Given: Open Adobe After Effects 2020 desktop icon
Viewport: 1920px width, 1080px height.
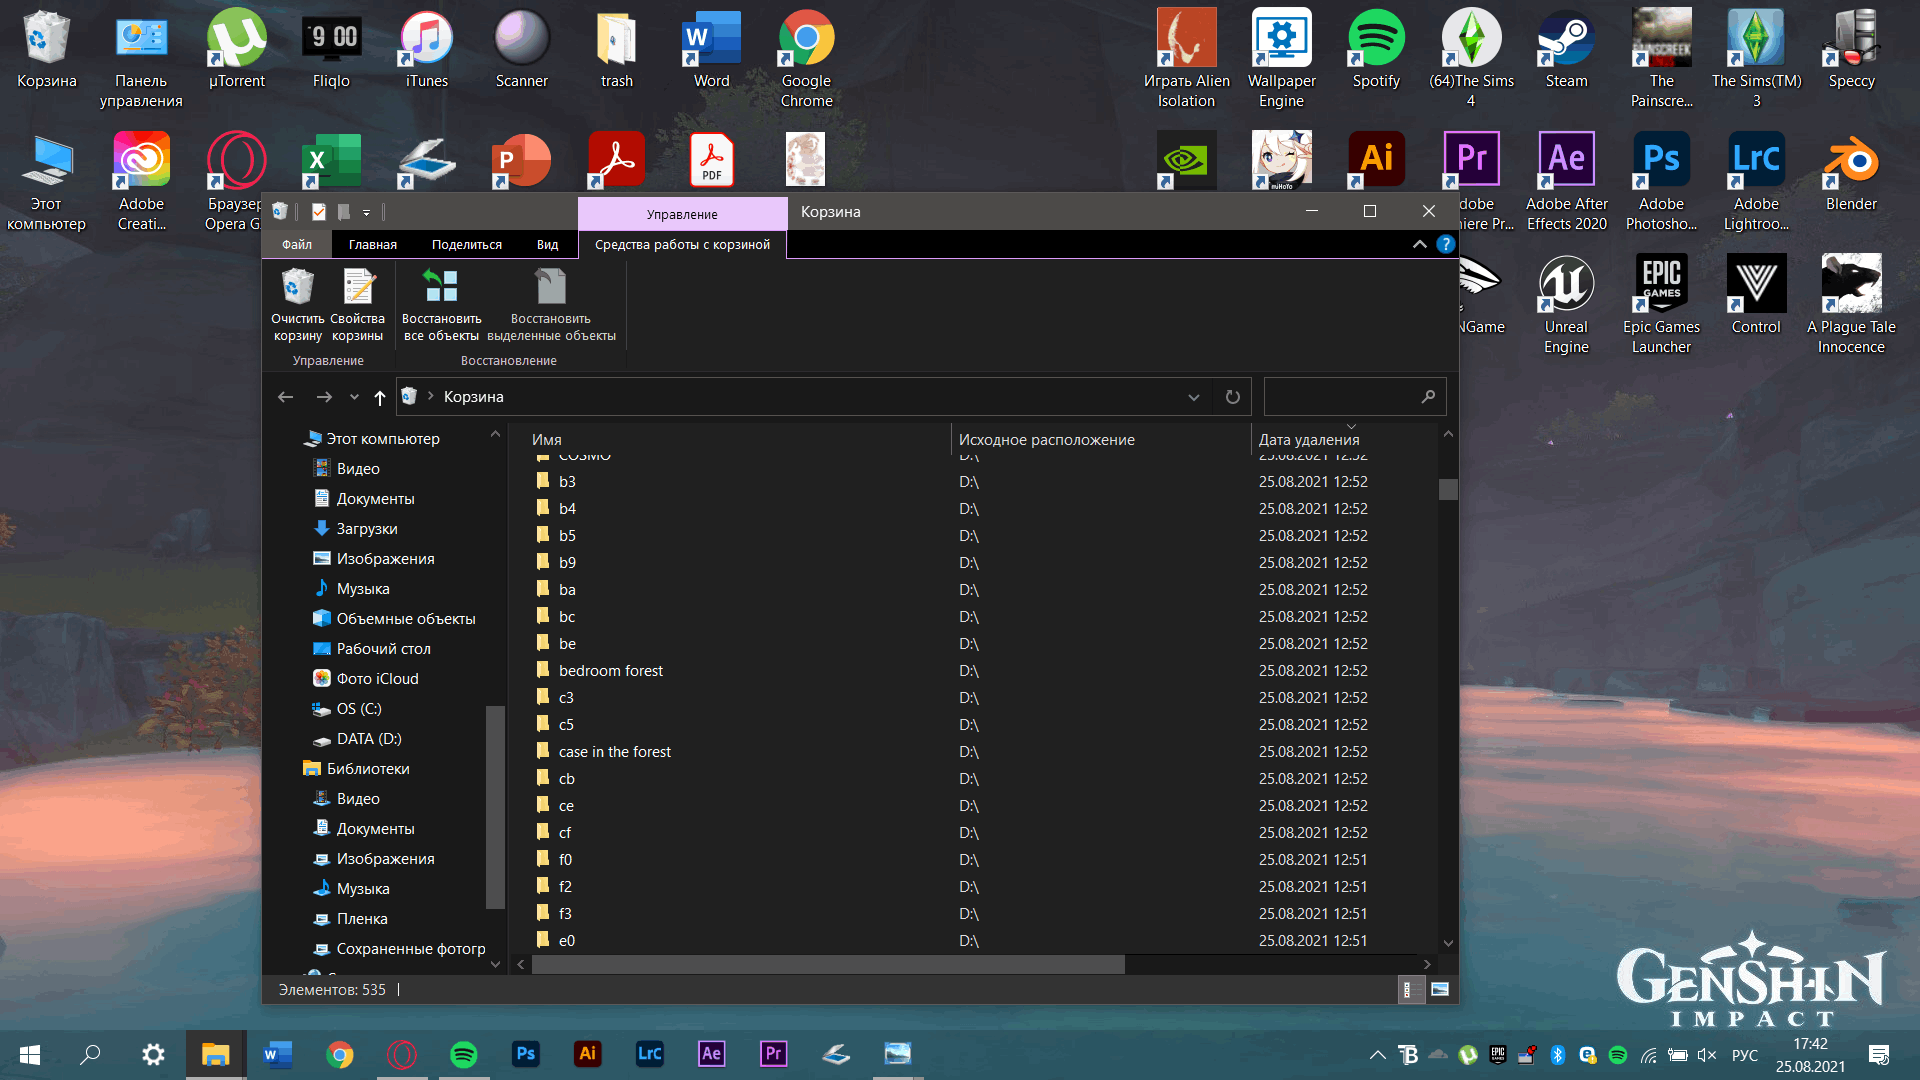Looking at the screenshot, I should (x=1566, y=182).
